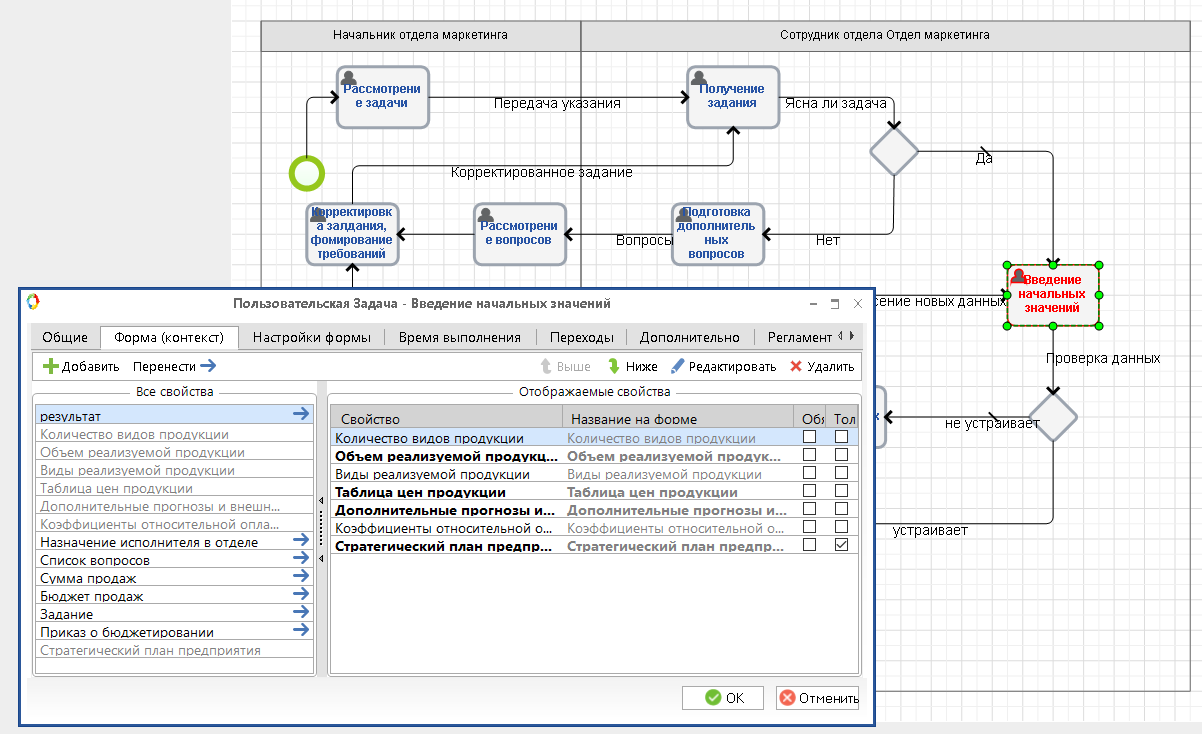Select the Рассмотрение вопросов task node
The width and height of the screenshot is (1202, 734).
pyautogui.click(x=519, y=234)
